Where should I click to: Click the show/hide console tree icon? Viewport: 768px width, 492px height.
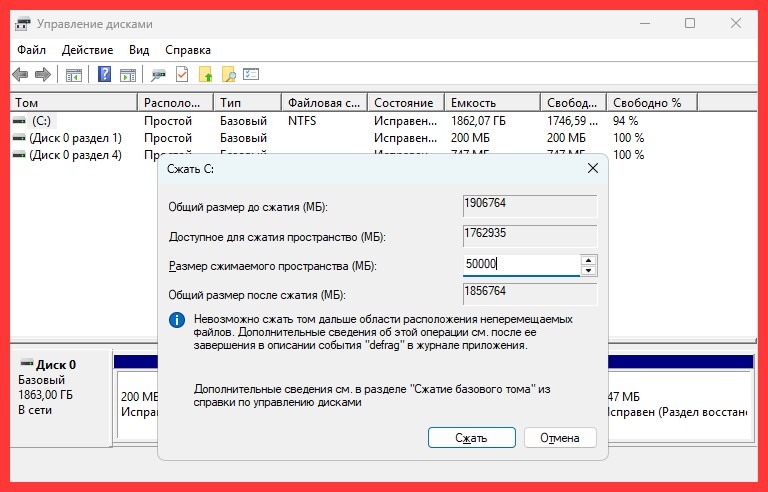click(x=73, y=75)
